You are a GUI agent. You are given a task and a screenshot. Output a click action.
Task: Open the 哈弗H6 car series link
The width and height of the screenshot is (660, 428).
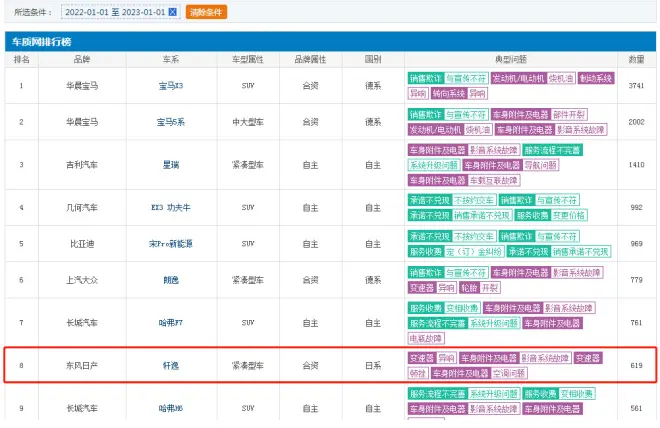click(x=171, y=408)
